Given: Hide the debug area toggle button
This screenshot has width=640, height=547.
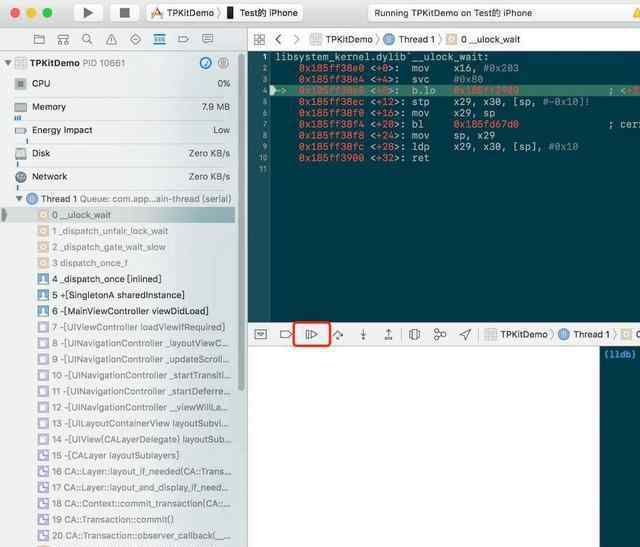Looking at the screenshot, I should pyautogui.click(x=260, y=334).
